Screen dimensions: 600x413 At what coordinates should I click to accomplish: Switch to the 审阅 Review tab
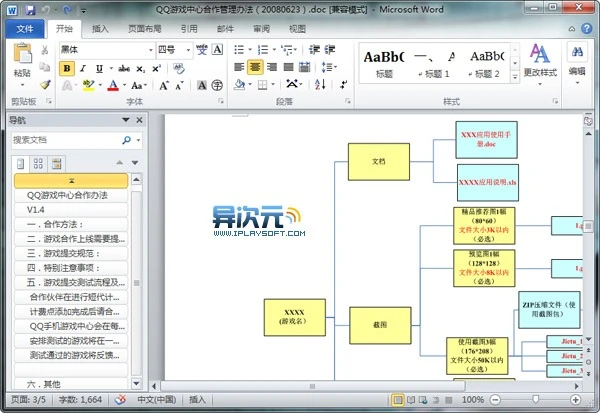click(x=261, y=29)
